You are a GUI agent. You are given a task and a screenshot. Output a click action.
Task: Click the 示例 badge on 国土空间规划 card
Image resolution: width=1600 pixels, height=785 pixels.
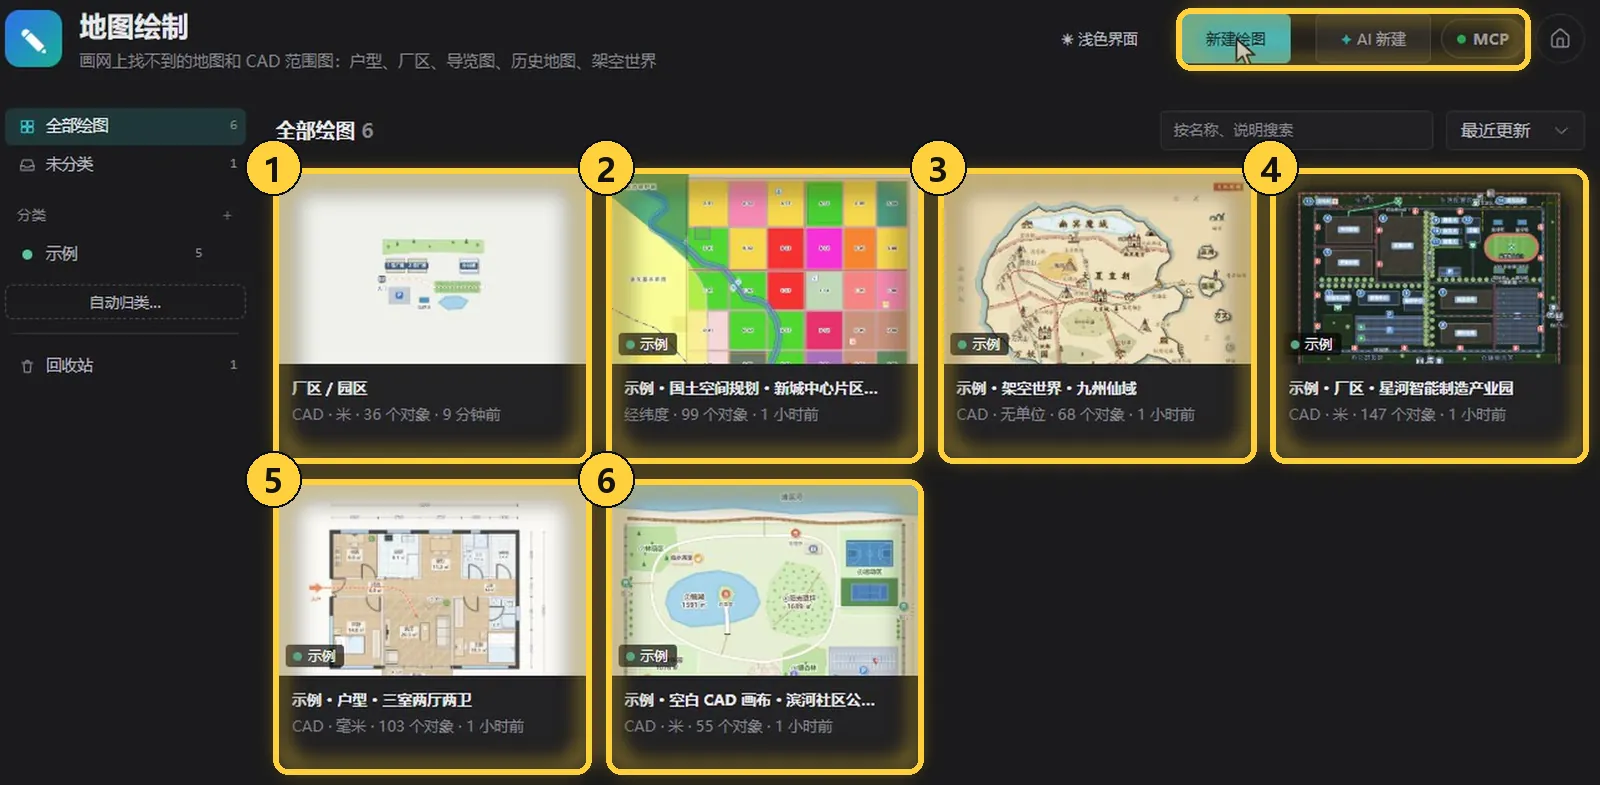point(648,344)
